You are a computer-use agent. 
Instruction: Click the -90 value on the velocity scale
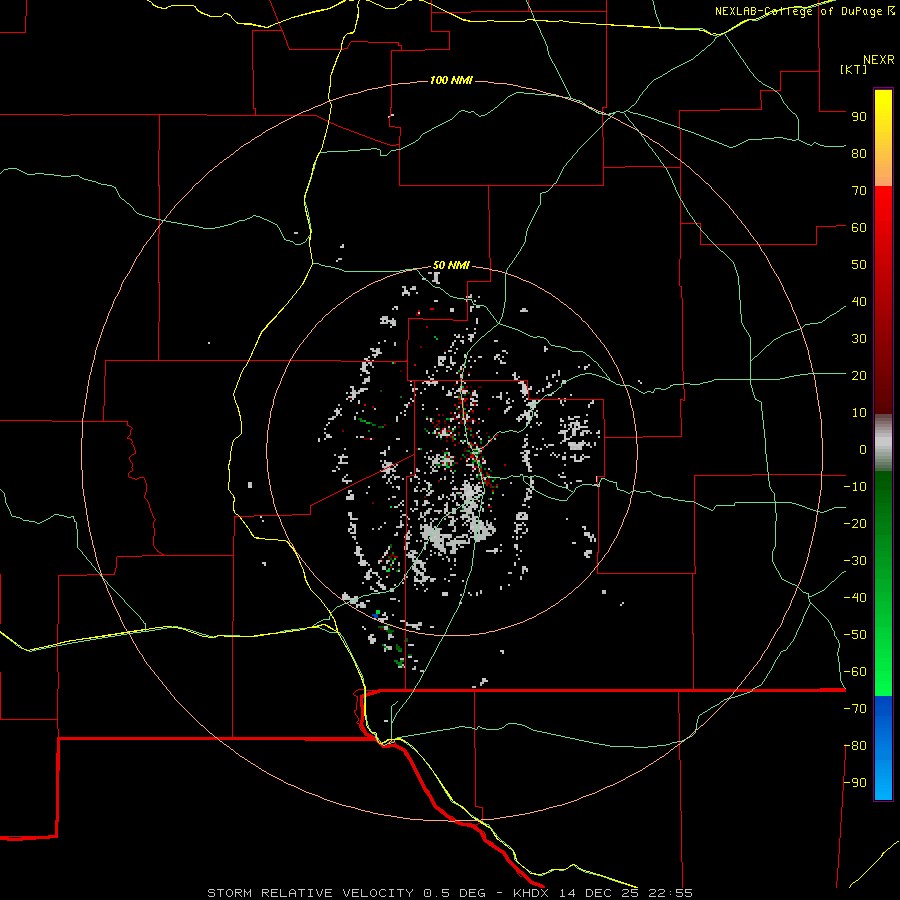click(855, 783)
